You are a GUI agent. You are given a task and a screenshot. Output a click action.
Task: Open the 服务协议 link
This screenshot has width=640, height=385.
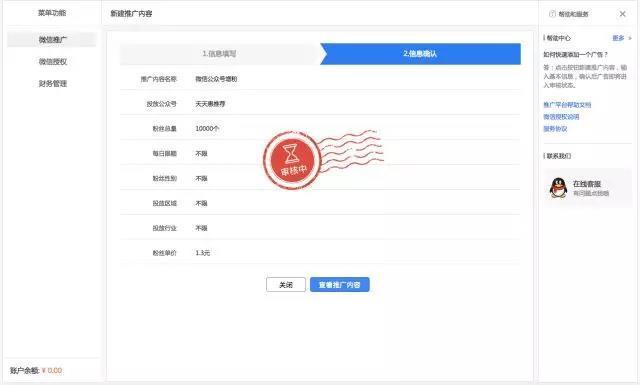click(555, 129)
